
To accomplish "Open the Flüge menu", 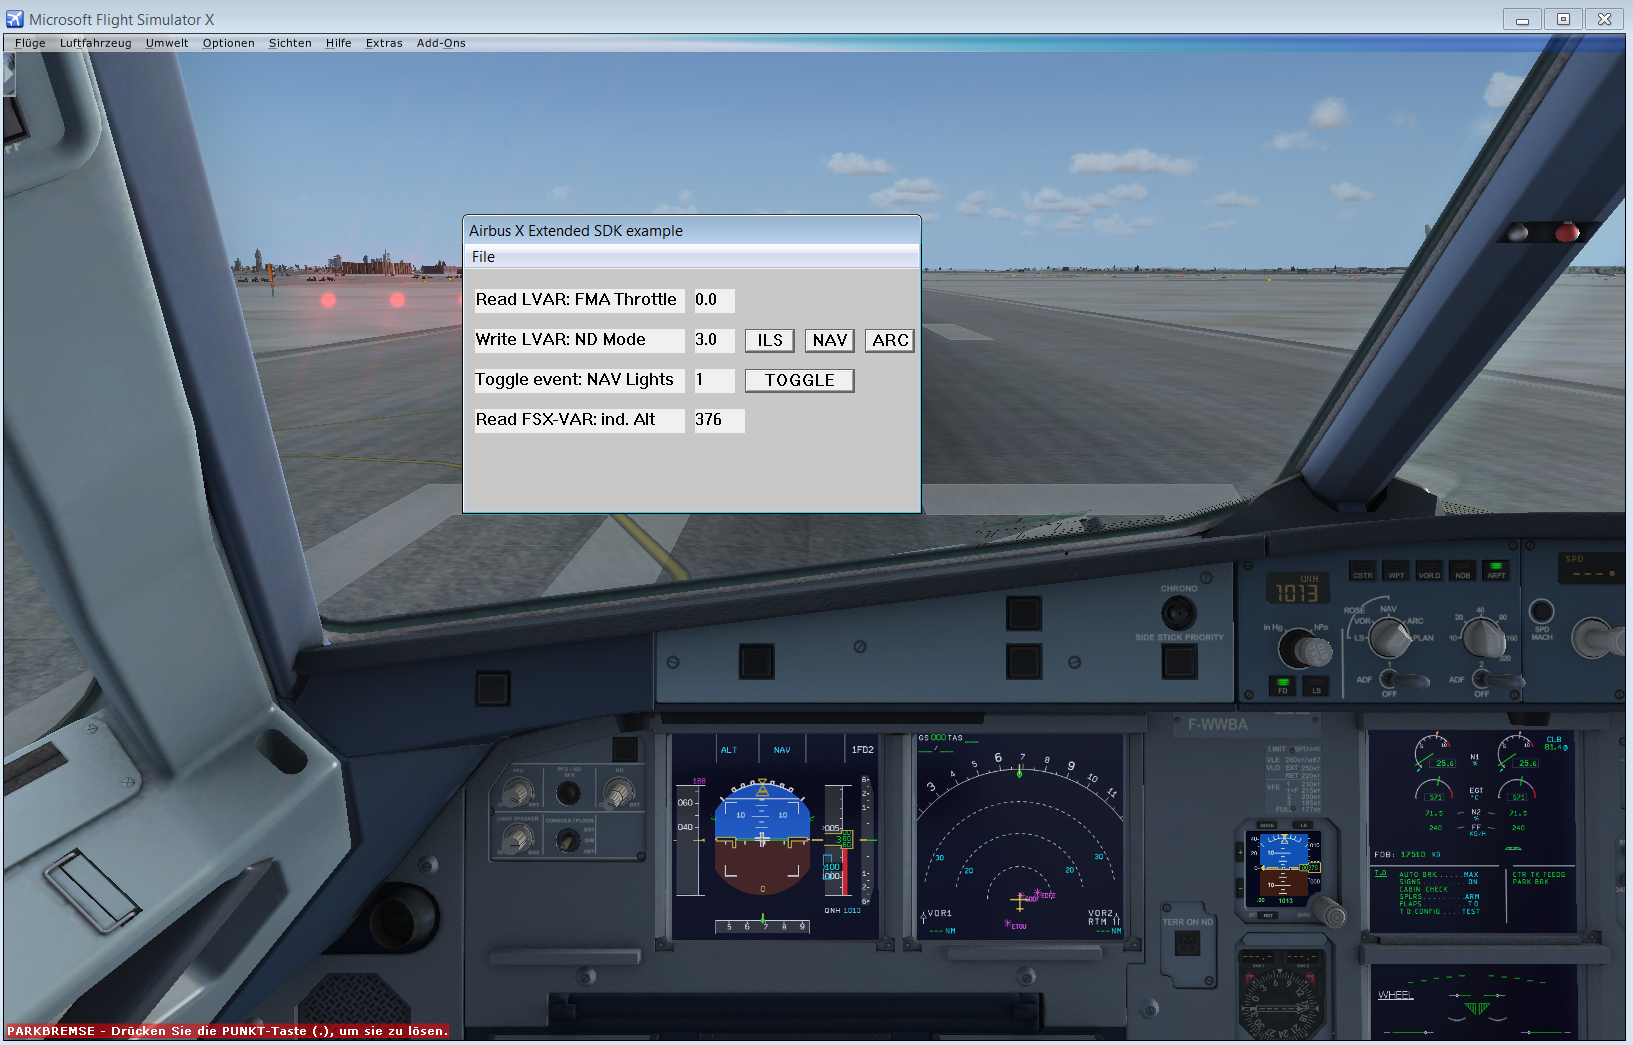I will coord(30,43).
